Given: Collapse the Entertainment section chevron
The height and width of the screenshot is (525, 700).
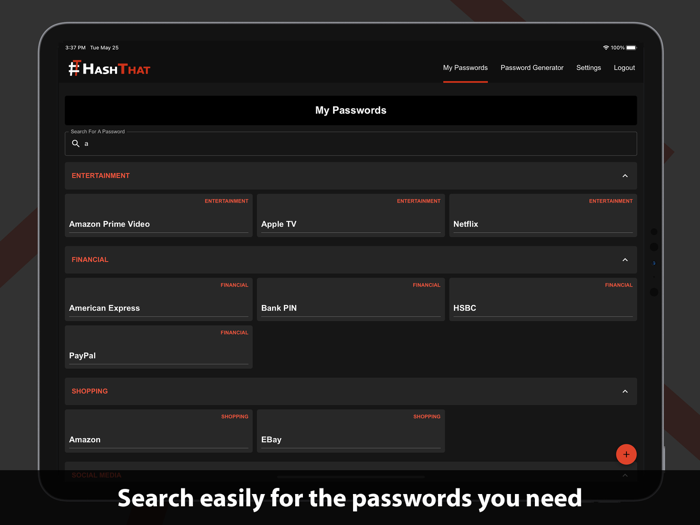Looking at the screenshot, I should [625, 176].
